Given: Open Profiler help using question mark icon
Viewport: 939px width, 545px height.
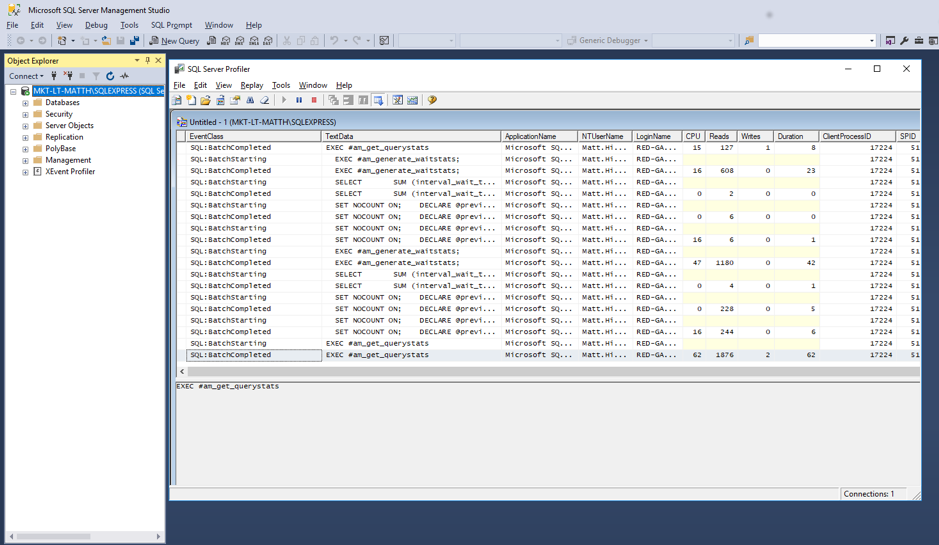Looking at the screenshot, I should tap(432, 100).
